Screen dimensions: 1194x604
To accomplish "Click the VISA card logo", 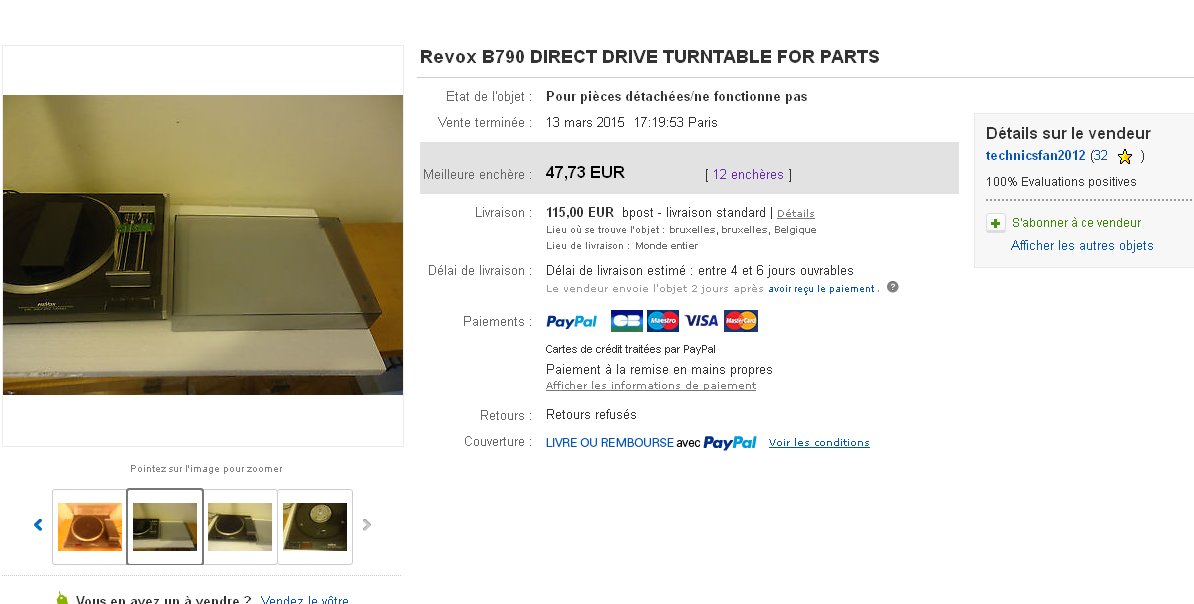I will pos(701,321).
